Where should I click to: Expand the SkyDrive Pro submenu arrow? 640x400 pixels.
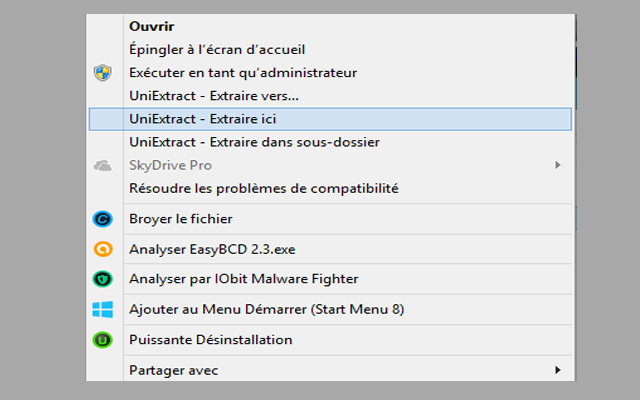(557, 165)
